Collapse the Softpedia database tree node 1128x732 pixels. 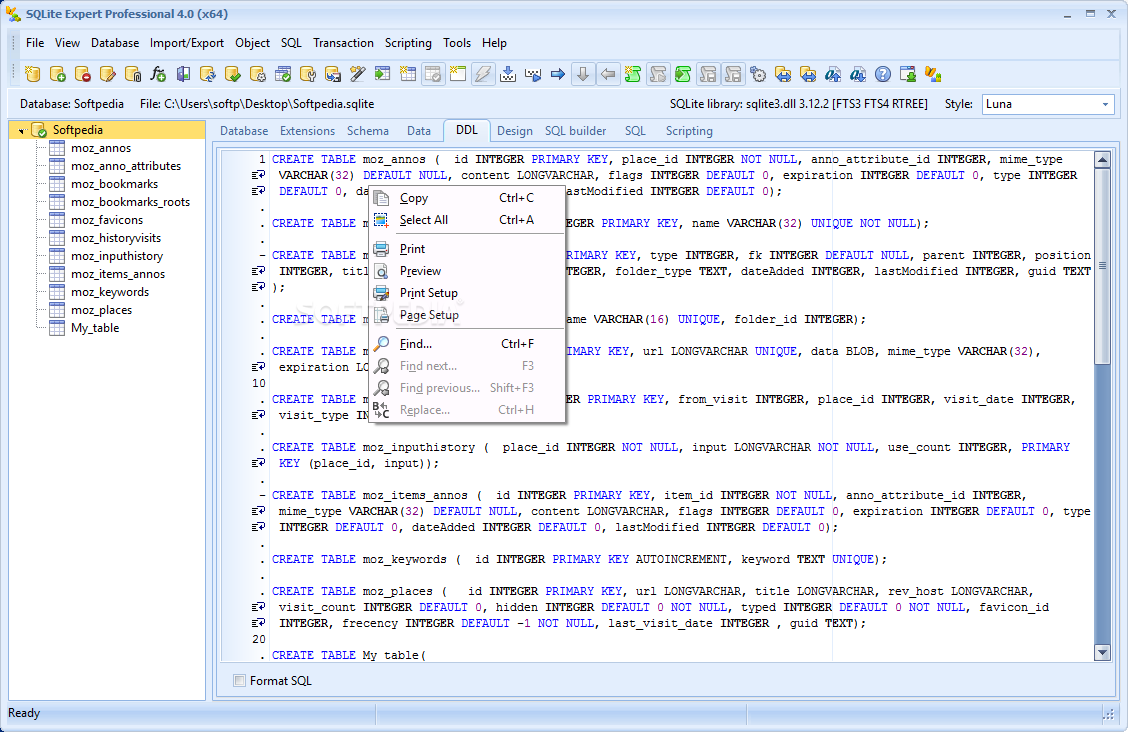pos(22,131)
